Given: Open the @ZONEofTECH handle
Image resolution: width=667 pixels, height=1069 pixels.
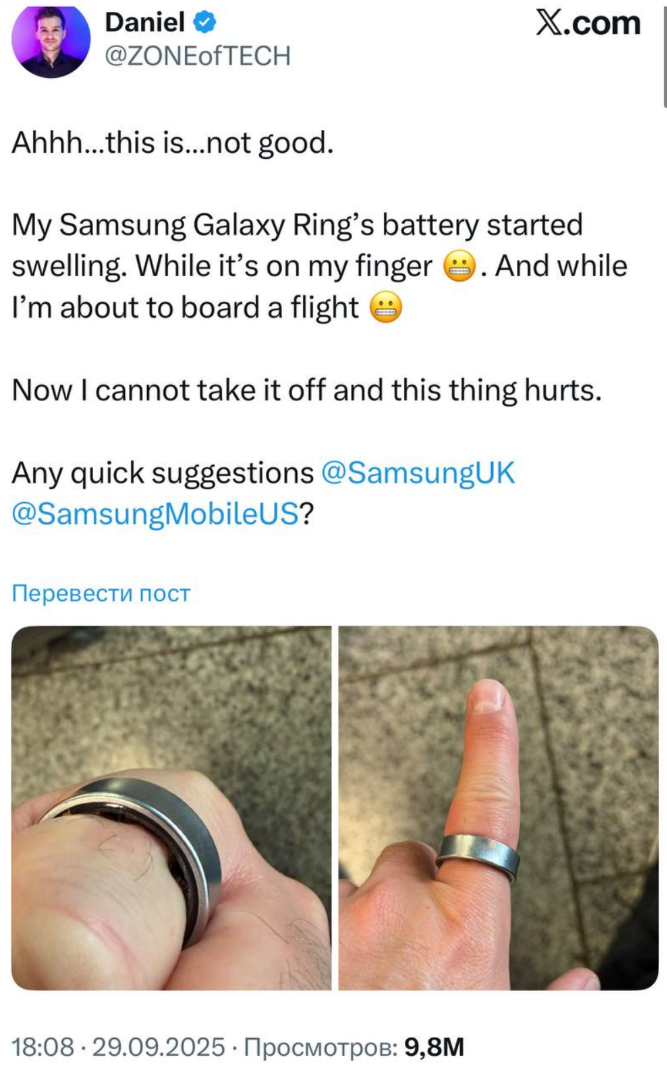Looking at the screenshot, I should [x=198, y=56].
